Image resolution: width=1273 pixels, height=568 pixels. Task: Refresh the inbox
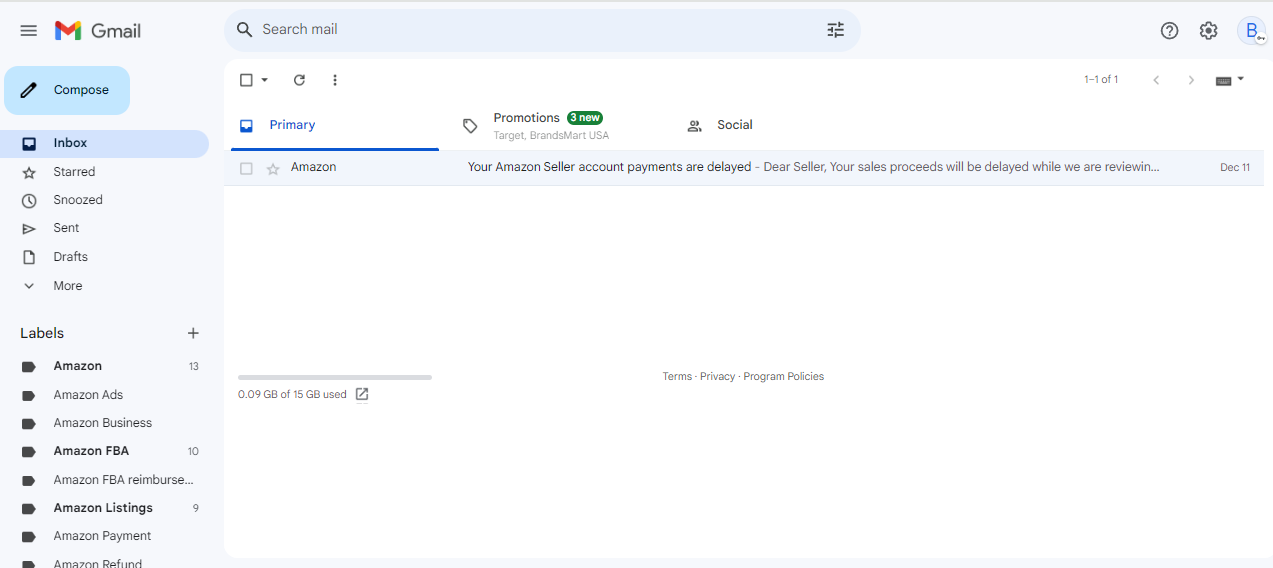299,80
